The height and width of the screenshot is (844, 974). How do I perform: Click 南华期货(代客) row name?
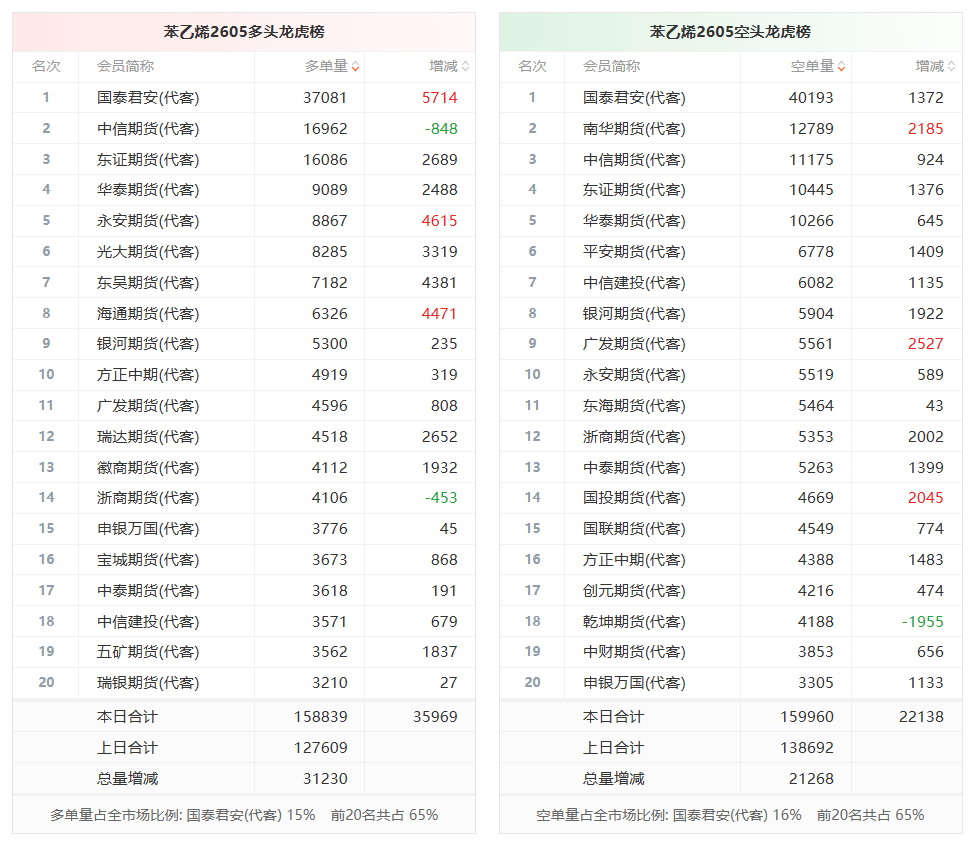tap(634, 129)
